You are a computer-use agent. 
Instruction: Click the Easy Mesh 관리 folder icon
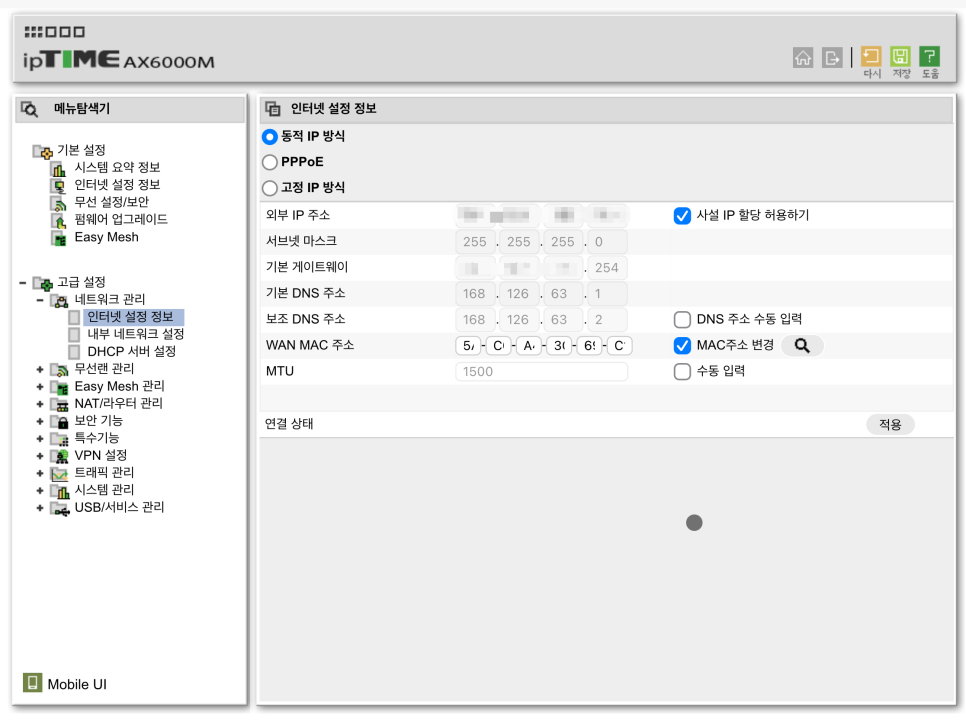(59, 387)
